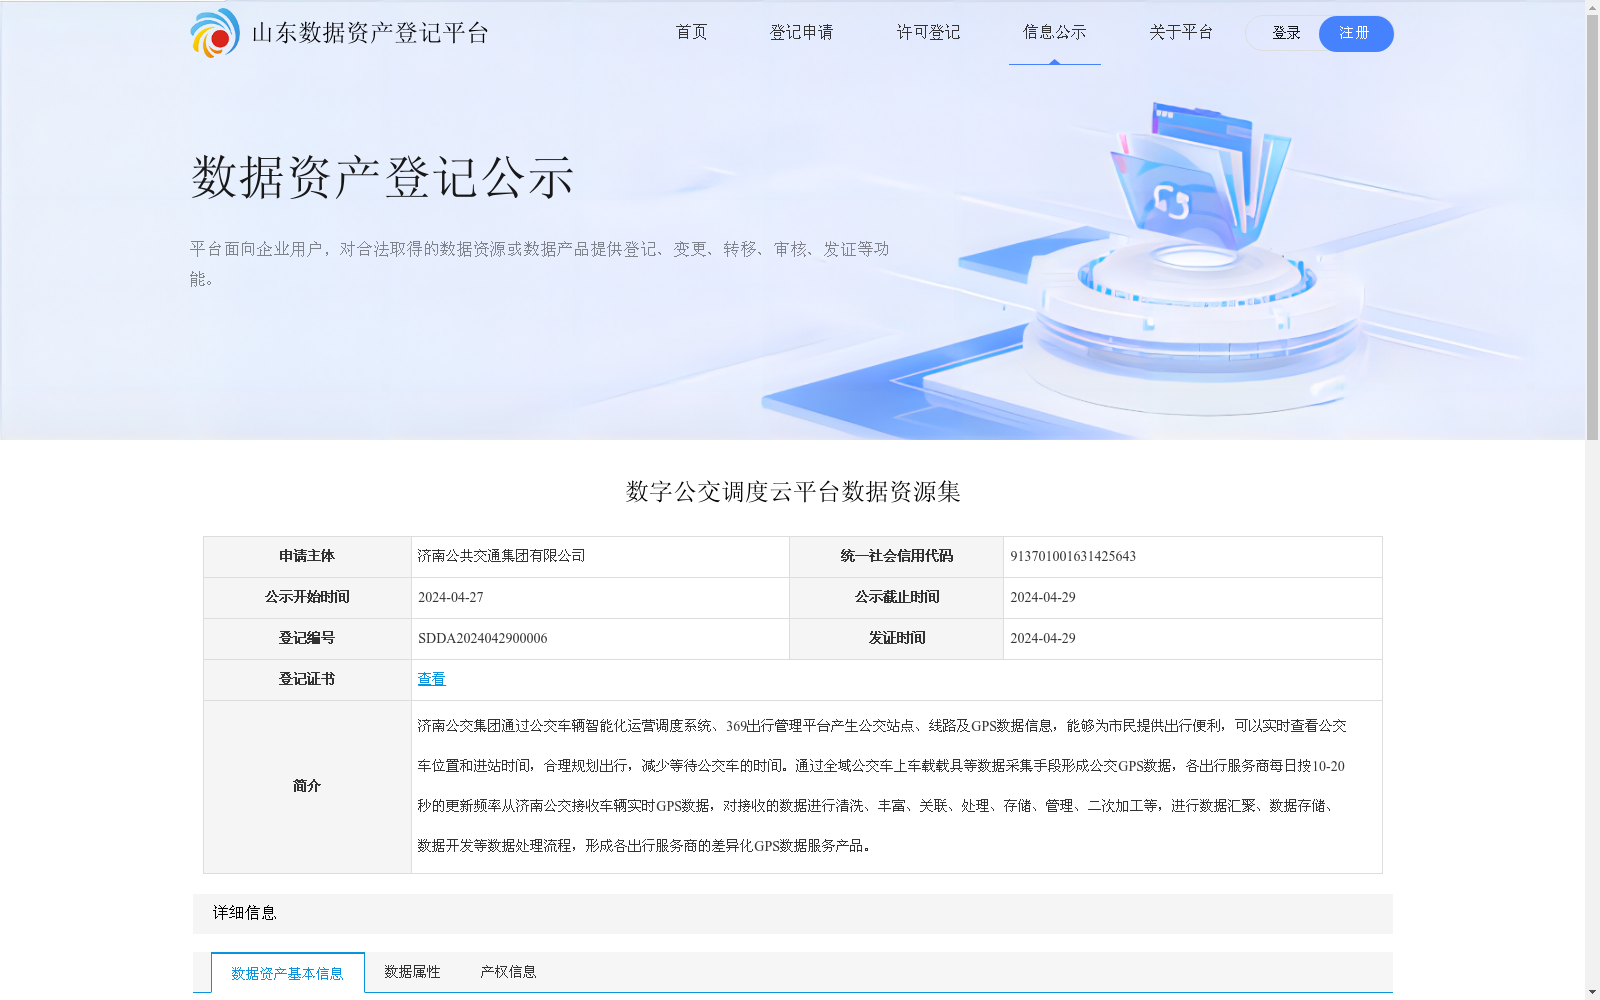
Task: Click the company name 济南公共交通集团有限公司
Action: (x=501, y=556)
